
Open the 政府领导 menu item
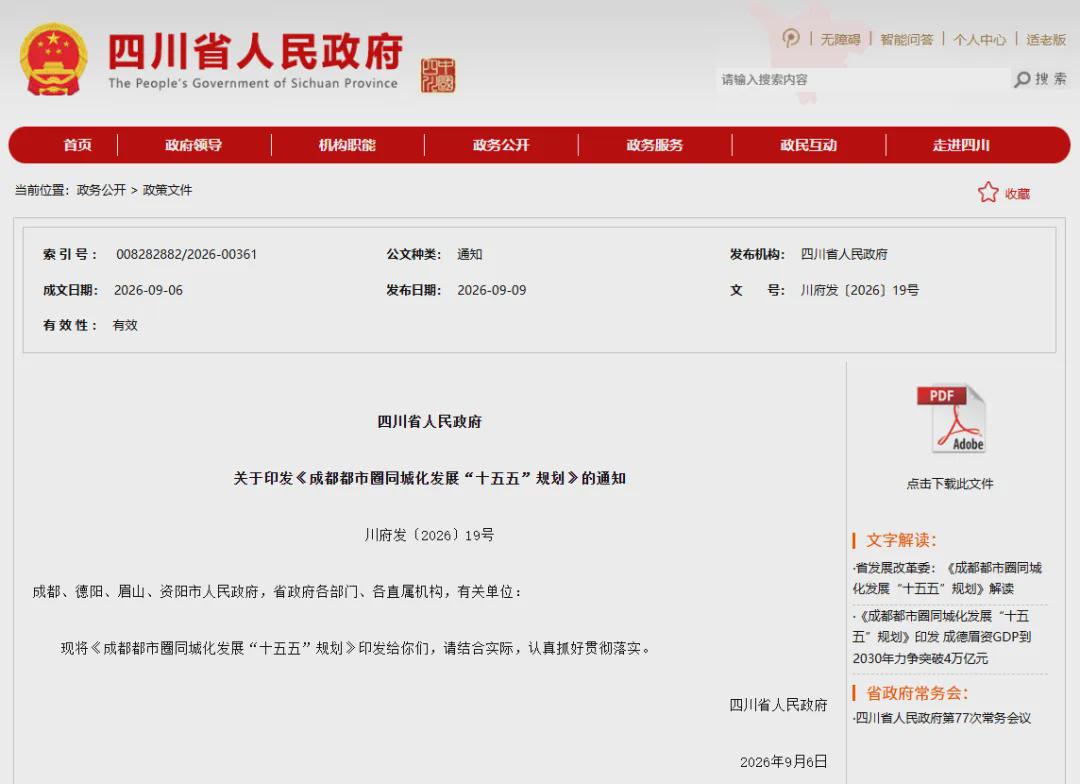tap(194, 145)
